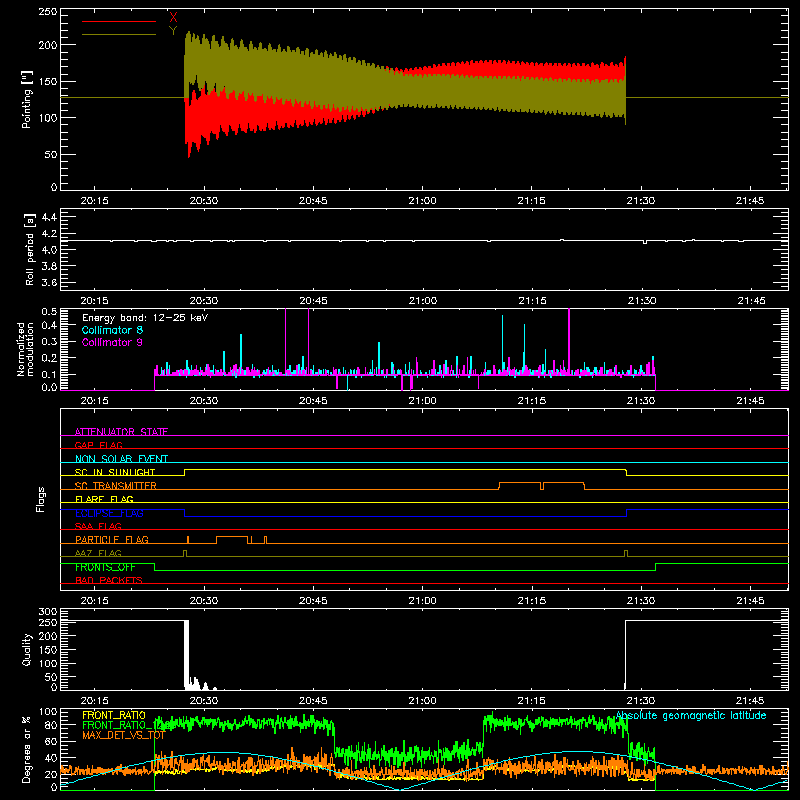Select the blue ECLIPSE_FLAG label

pyautogui.click(x=109, y=513)
